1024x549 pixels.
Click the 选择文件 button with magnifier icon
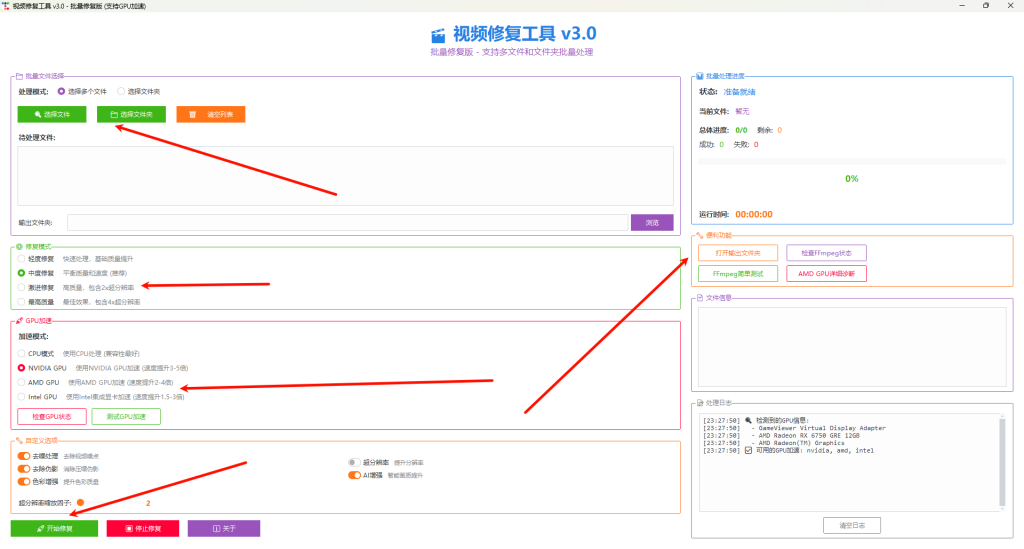51,114
